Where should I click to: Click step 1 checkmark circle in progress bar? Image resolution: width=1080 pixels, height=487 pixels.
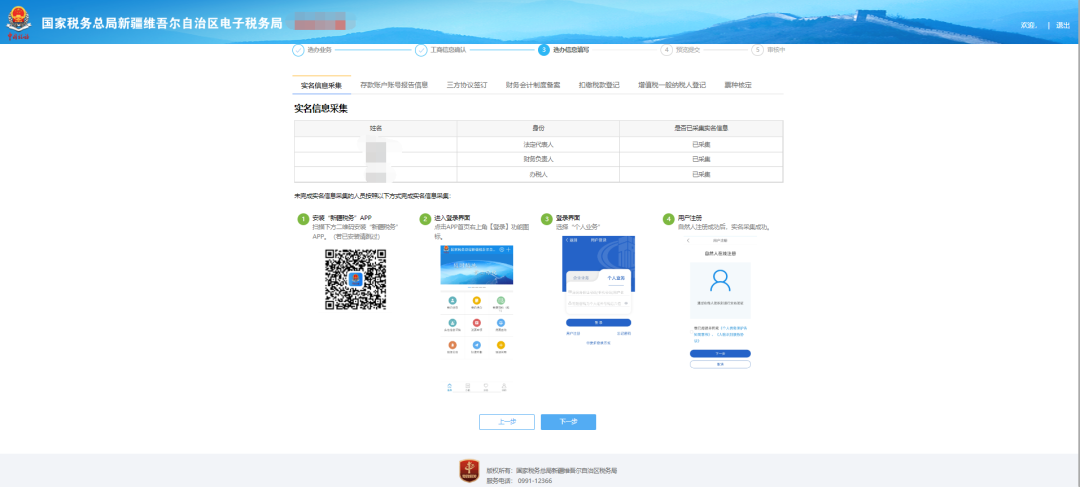coord(298,49)
